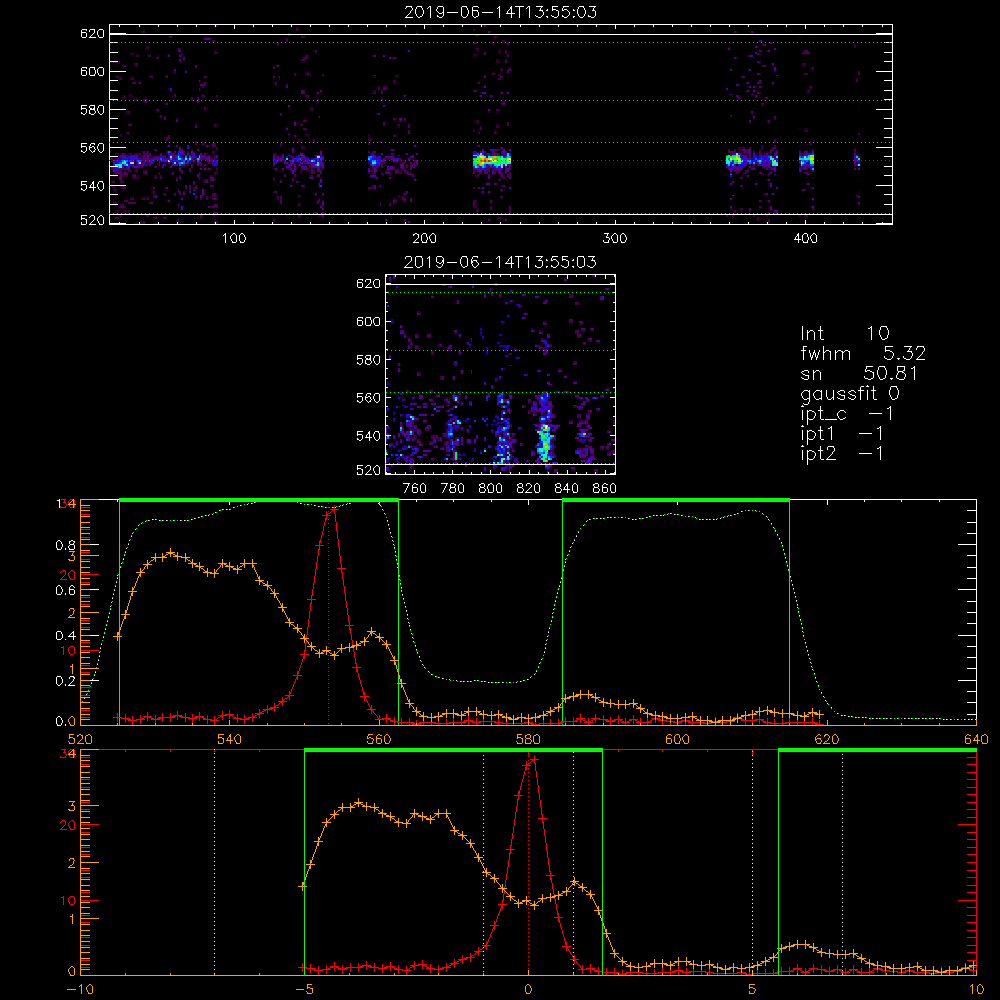
Task: Click the 'sn 50.81' value line
Action: point(859,373)
